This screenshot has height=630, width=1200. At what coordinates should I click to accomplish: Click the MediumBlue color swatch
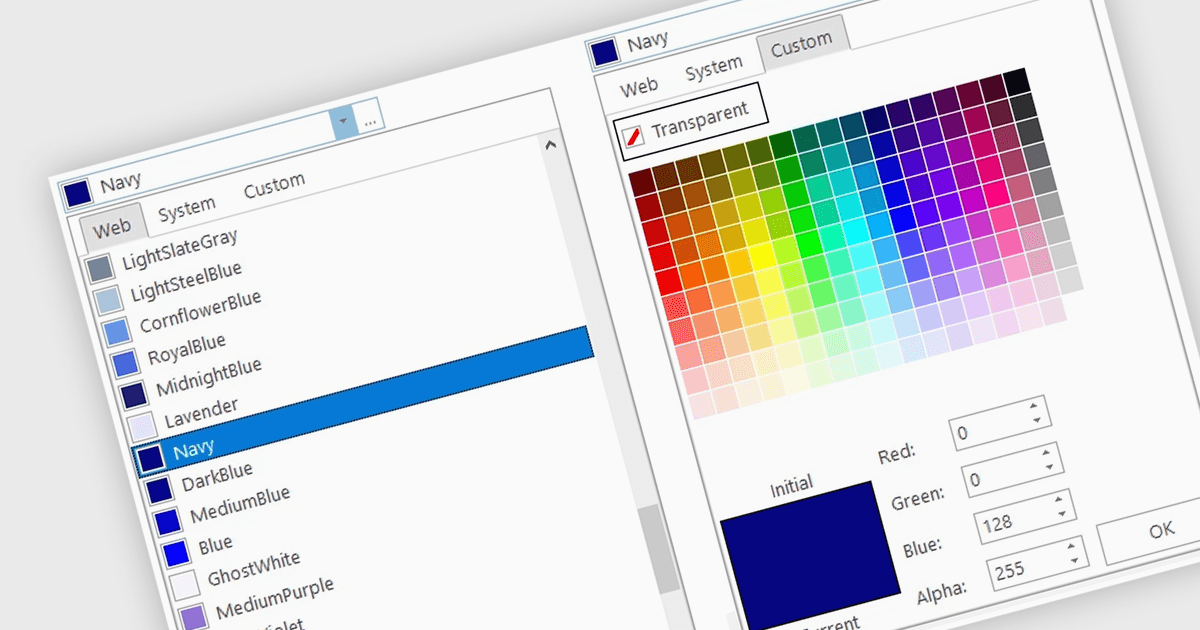click(x=167, y=521)
